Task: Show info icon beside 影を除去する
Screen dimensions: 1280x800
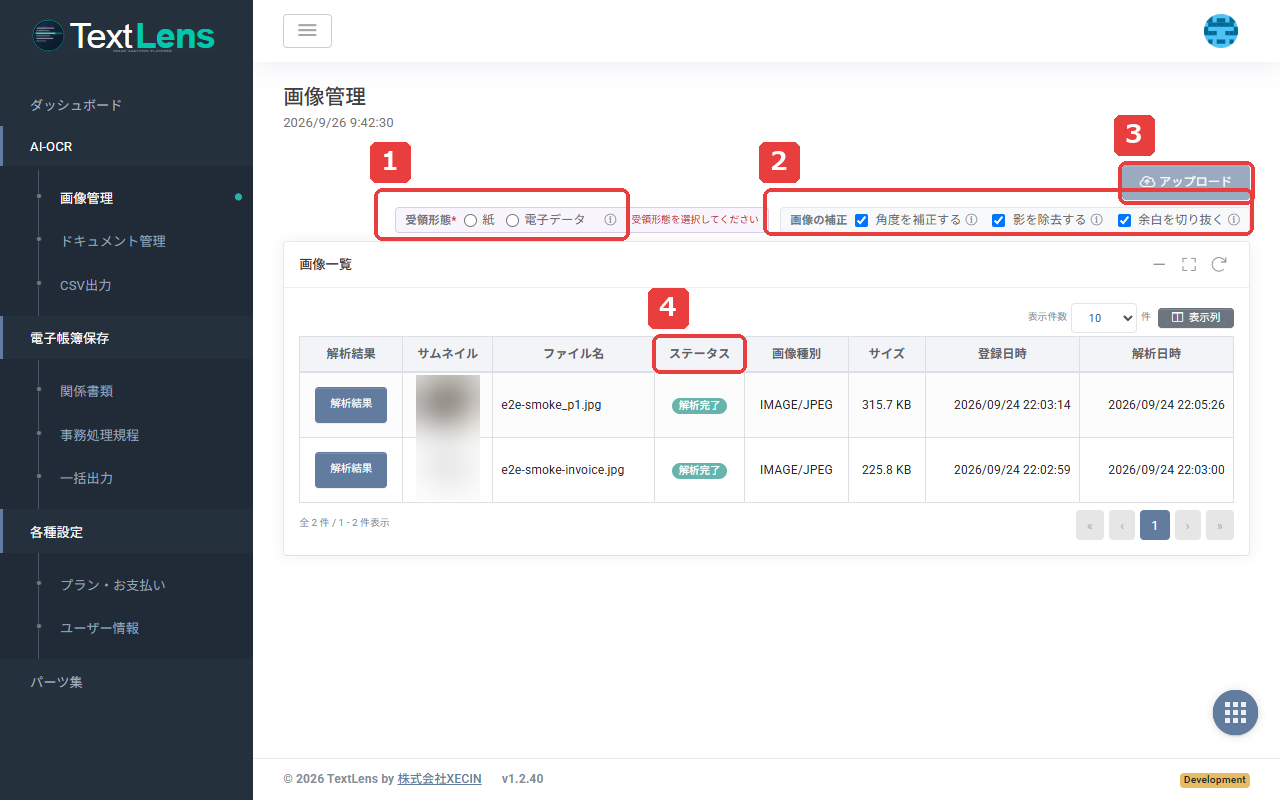Action: point(1096,220)
